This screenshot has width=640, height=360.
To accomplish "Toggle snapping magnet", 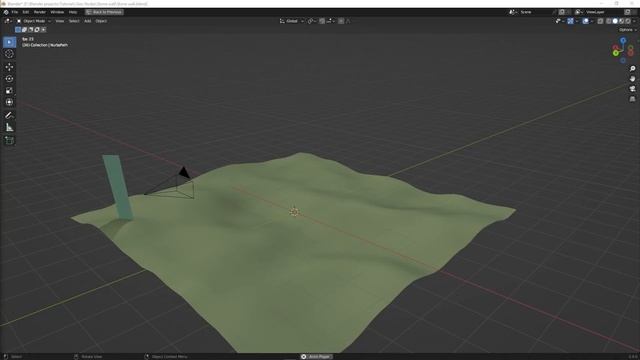I will coord(322,21).
